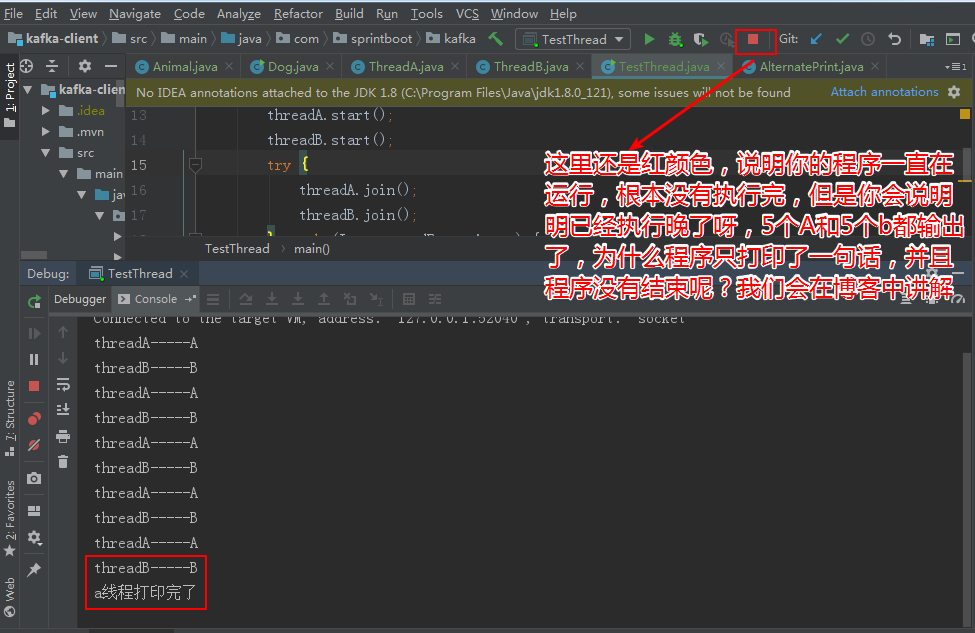Click up arrow in console gutter
This screenshot has height=633, width=975.
point(63,332)
